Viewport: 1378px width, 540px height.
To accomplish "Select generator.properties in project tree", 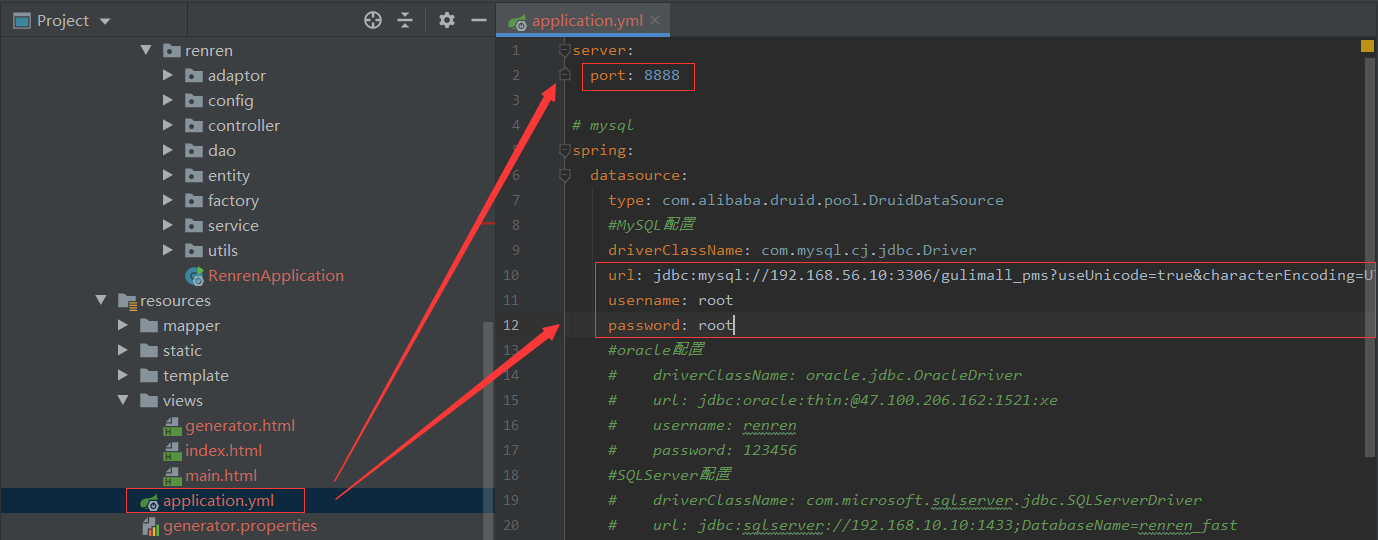I will (x=240, y=525).
